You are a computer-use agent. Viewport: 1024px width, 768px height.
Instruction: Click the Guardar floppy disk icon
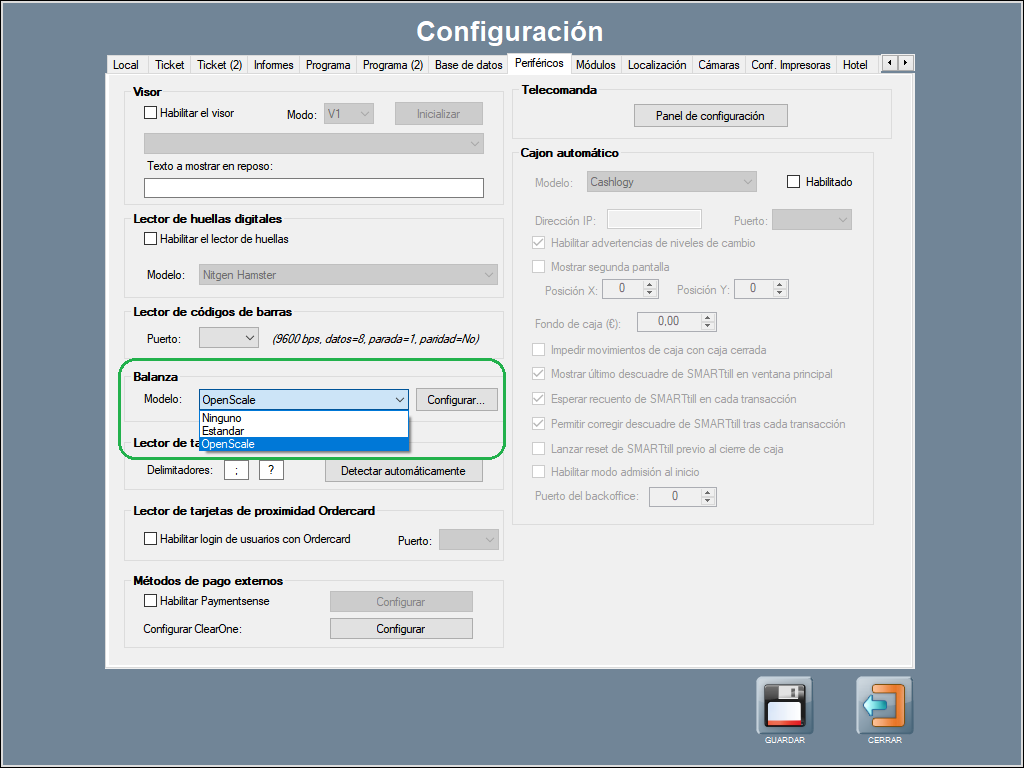tap(784, 706)
